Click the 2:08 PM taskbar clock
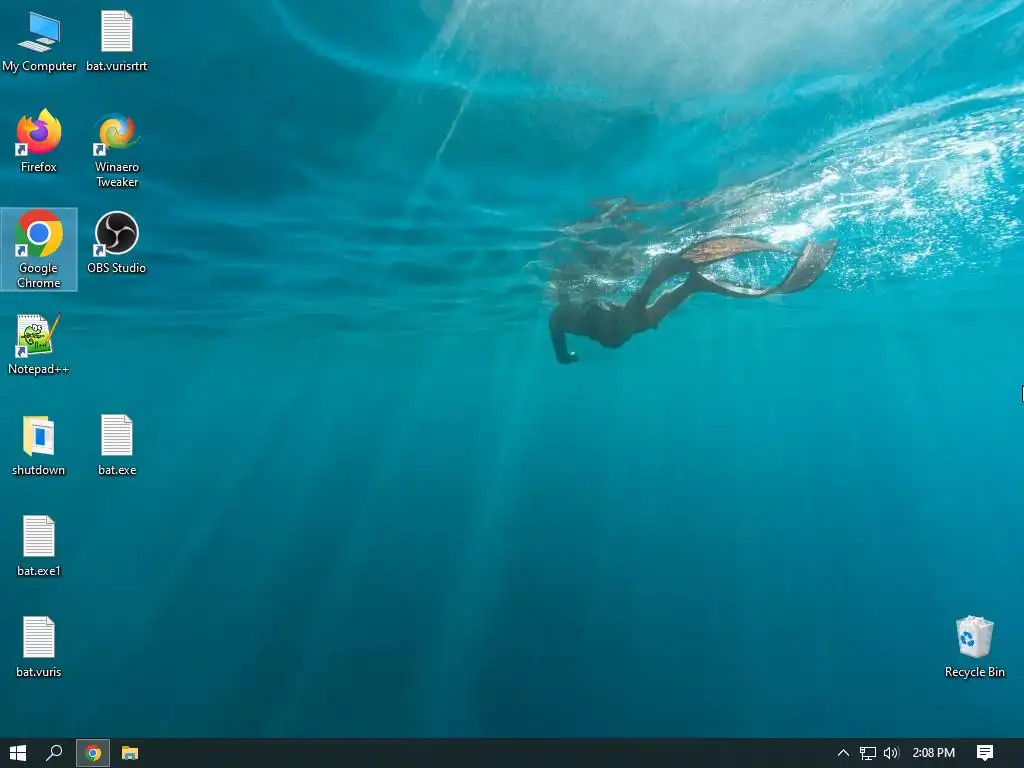This screenshot has width=1024, height=768. [933, 753]
